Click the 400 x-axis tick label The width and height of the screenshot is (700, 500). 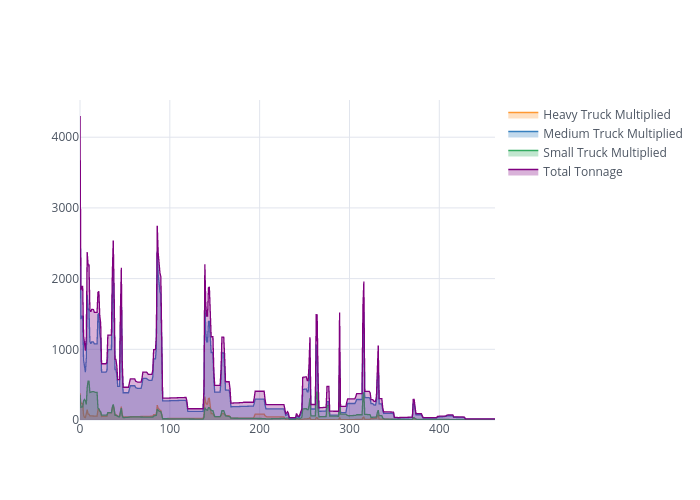pyautogui.click(x=439, y=429)
